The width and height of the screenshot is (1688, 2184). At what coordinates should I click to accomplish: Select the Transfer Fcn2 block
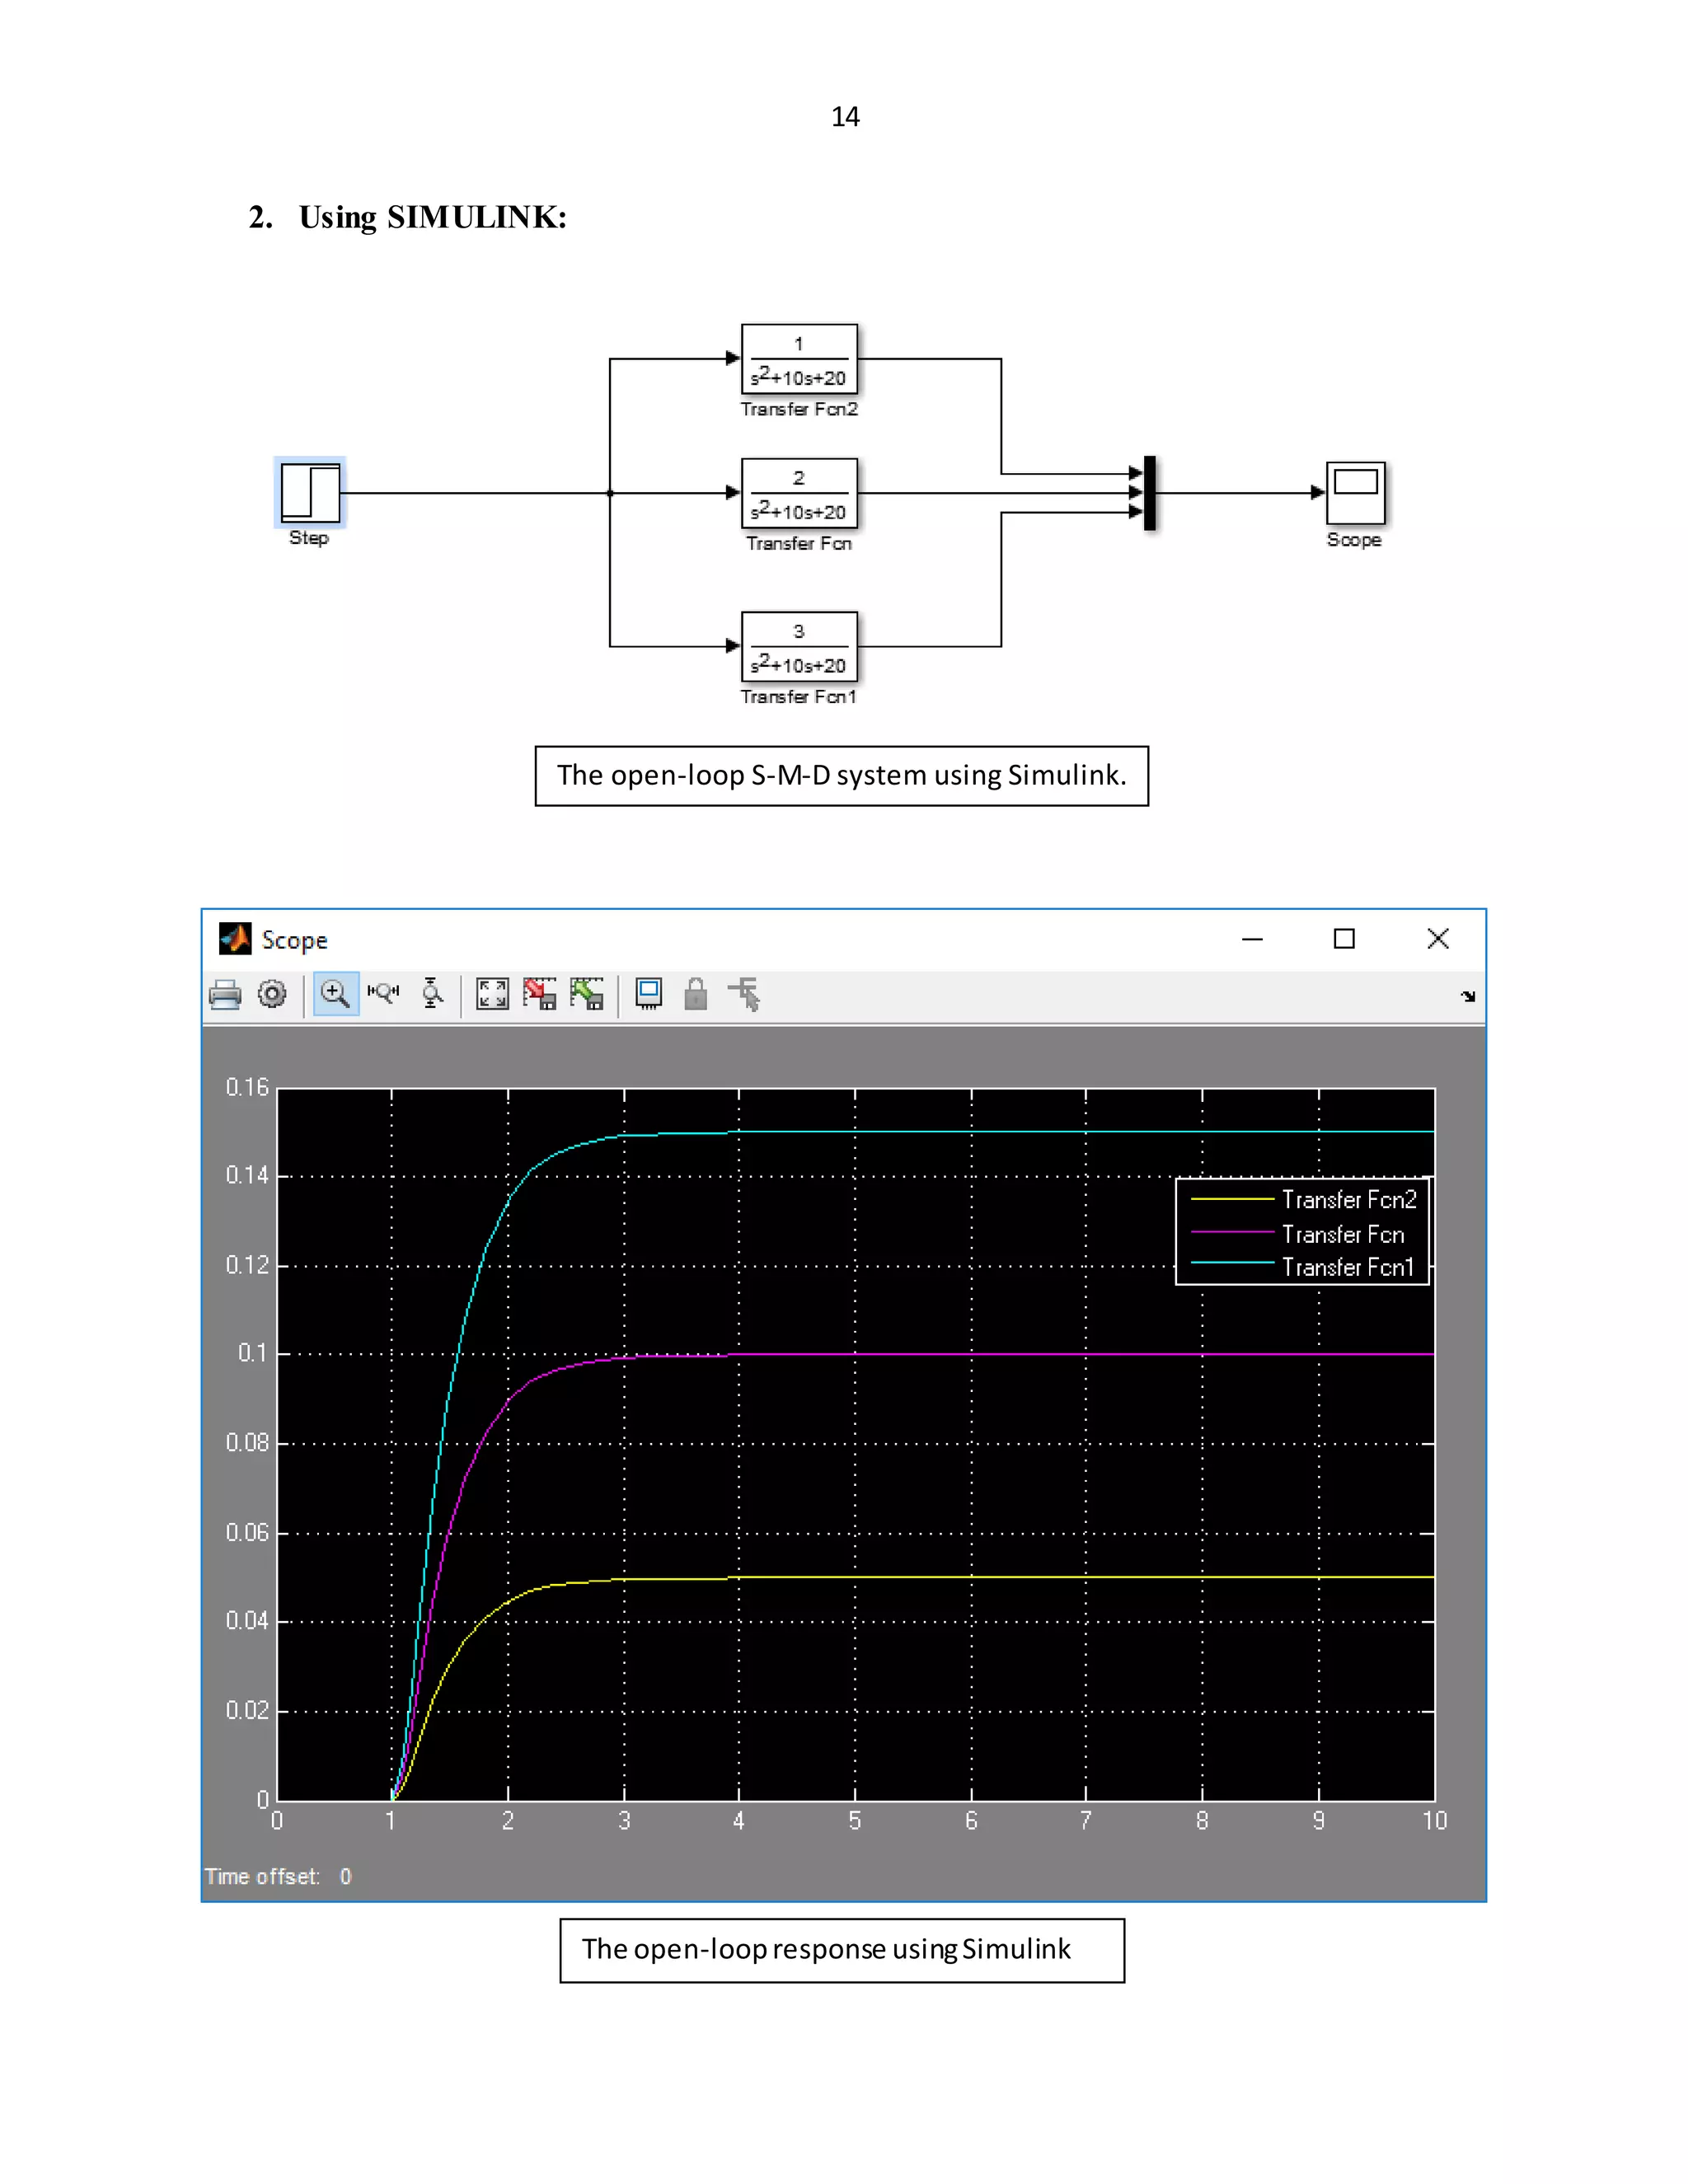tap(799, 359)
